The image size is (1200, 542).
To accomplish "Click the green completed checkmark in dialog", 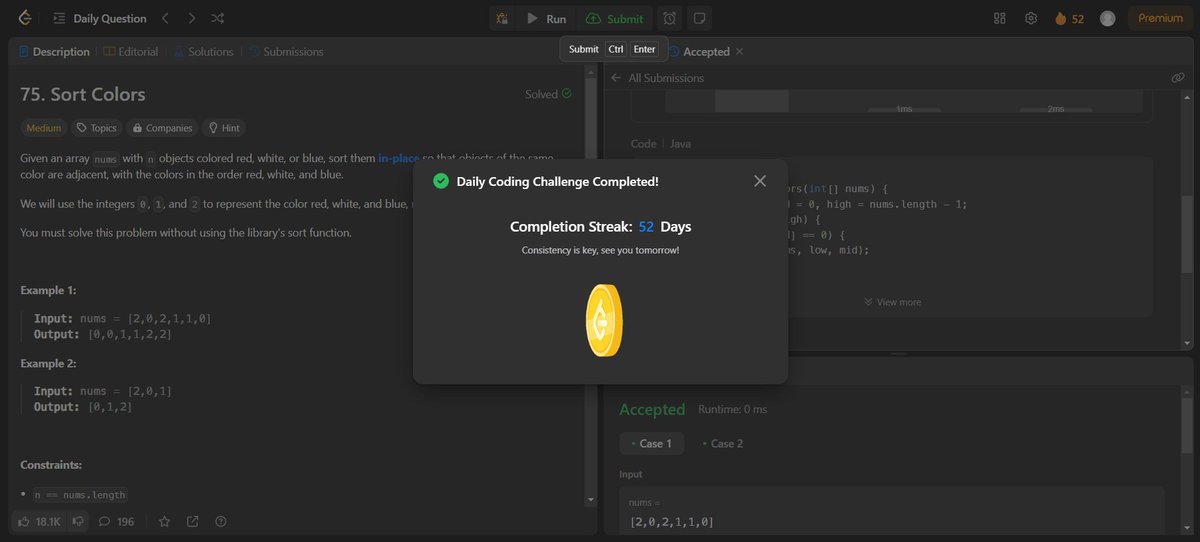I will (440, 181).
